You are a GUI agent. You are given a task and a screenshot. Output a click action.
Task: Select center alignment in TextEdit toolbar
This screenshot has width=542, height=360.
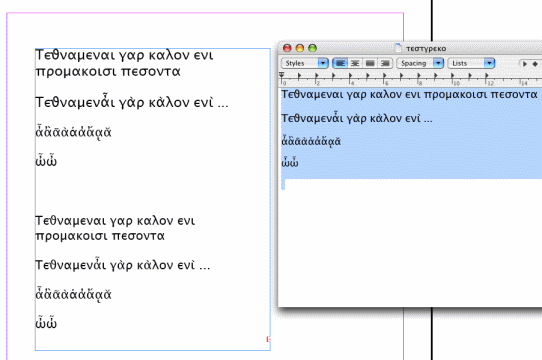click(x=355, y=63)
